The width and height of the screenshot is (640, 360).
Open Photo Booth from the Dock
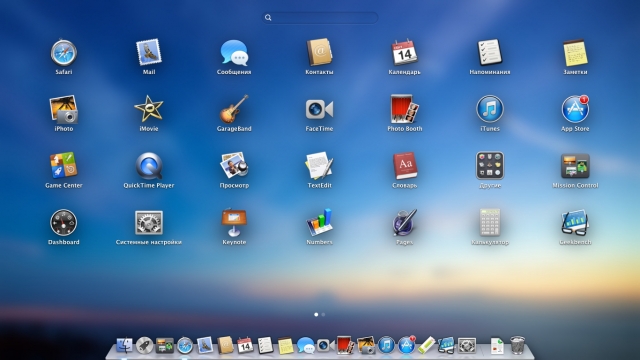(345, 345)
